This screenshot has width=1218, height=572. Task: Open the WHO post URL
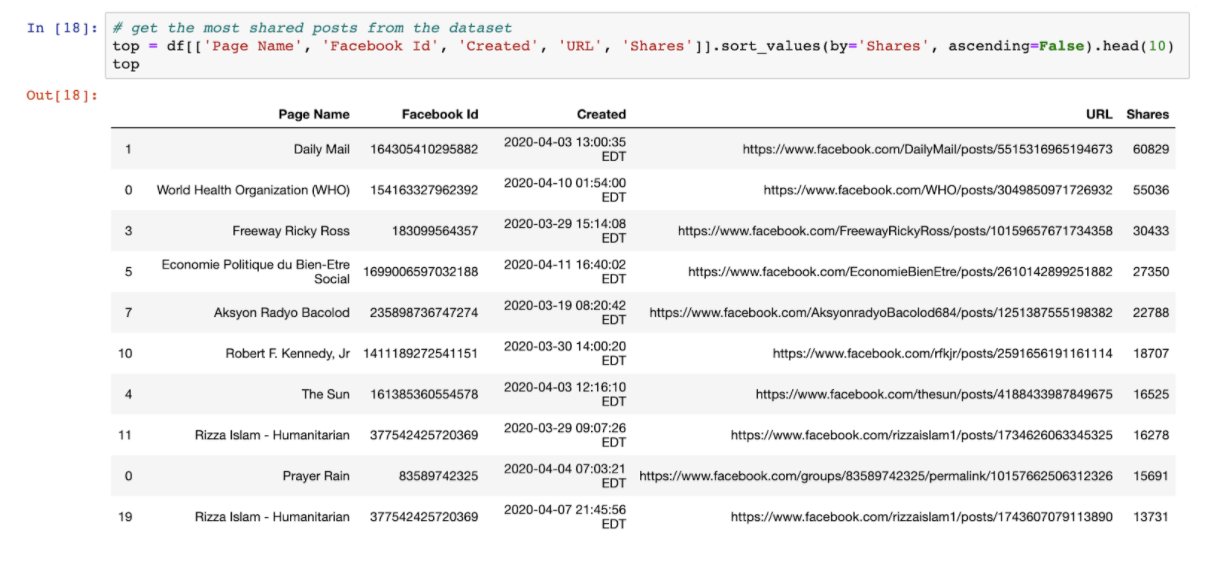[937, 190]
